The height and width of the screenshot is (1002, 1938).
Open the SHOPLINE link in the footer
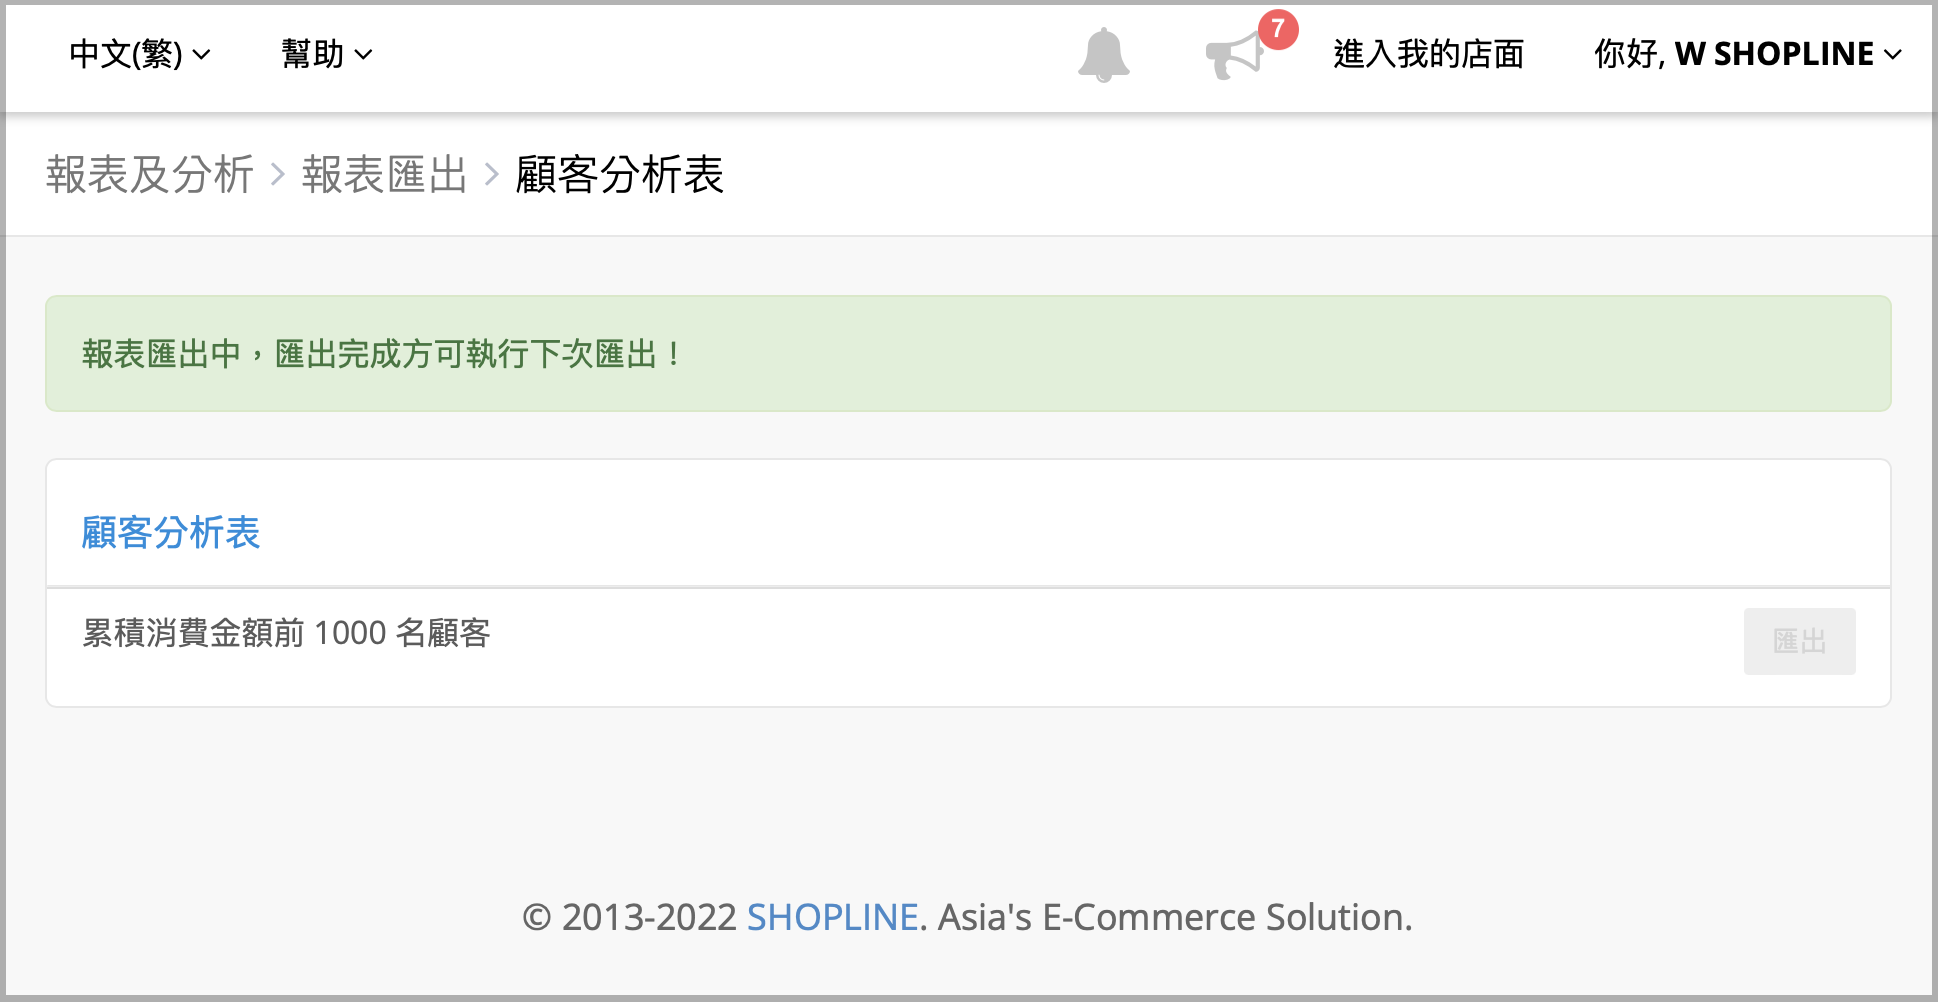tap(832, 917)
